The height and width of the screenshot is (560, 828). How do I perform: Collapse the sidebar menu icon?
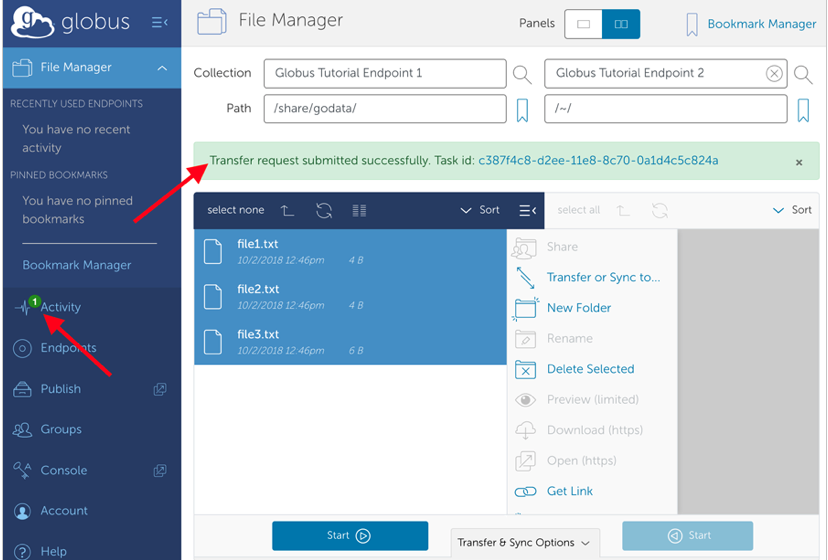point(159,22)
